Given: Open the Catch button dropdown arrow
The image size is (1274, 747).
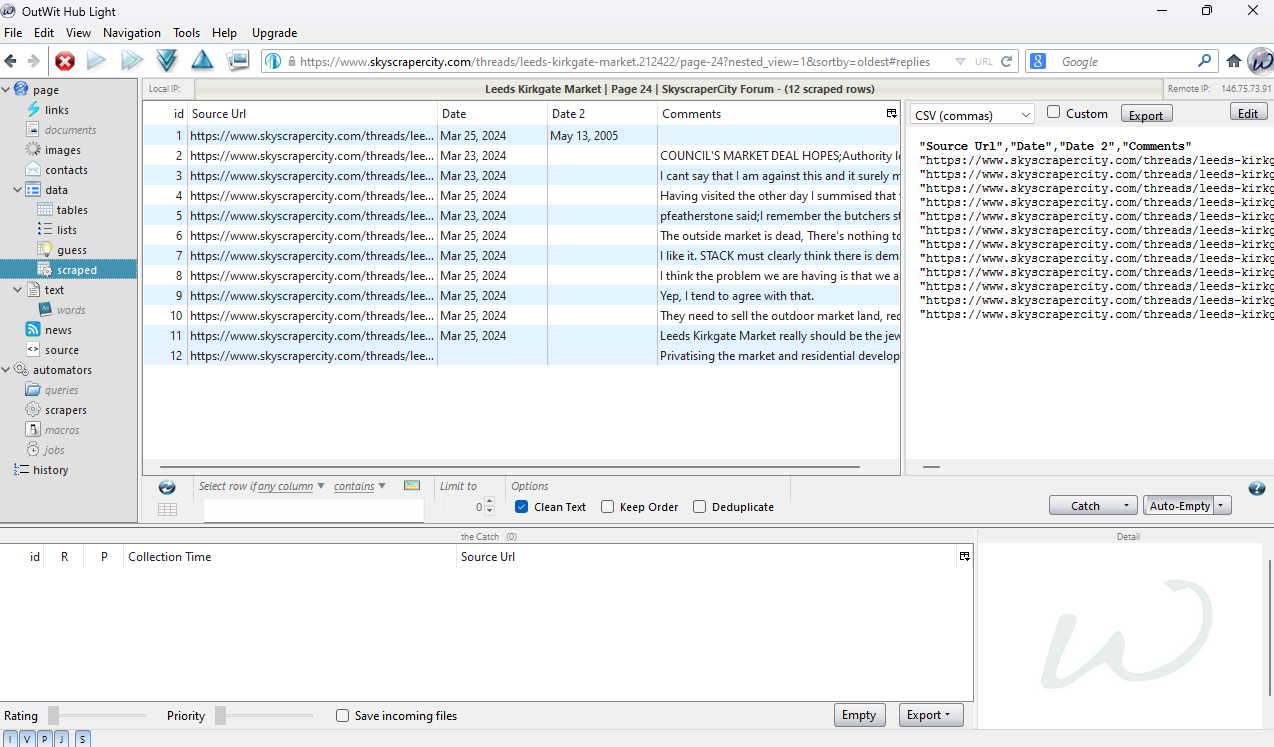Looking at the screenshot, I should point(1128,506).
